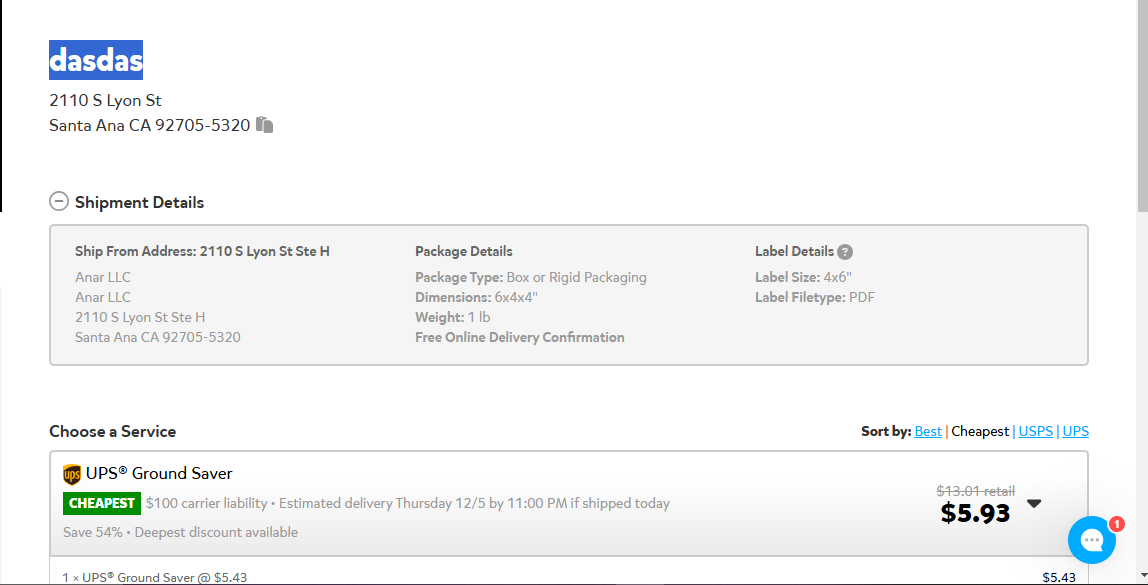Click the $5.93 price amount
This screenshot has width=1148, height=585.
(975, 513)
